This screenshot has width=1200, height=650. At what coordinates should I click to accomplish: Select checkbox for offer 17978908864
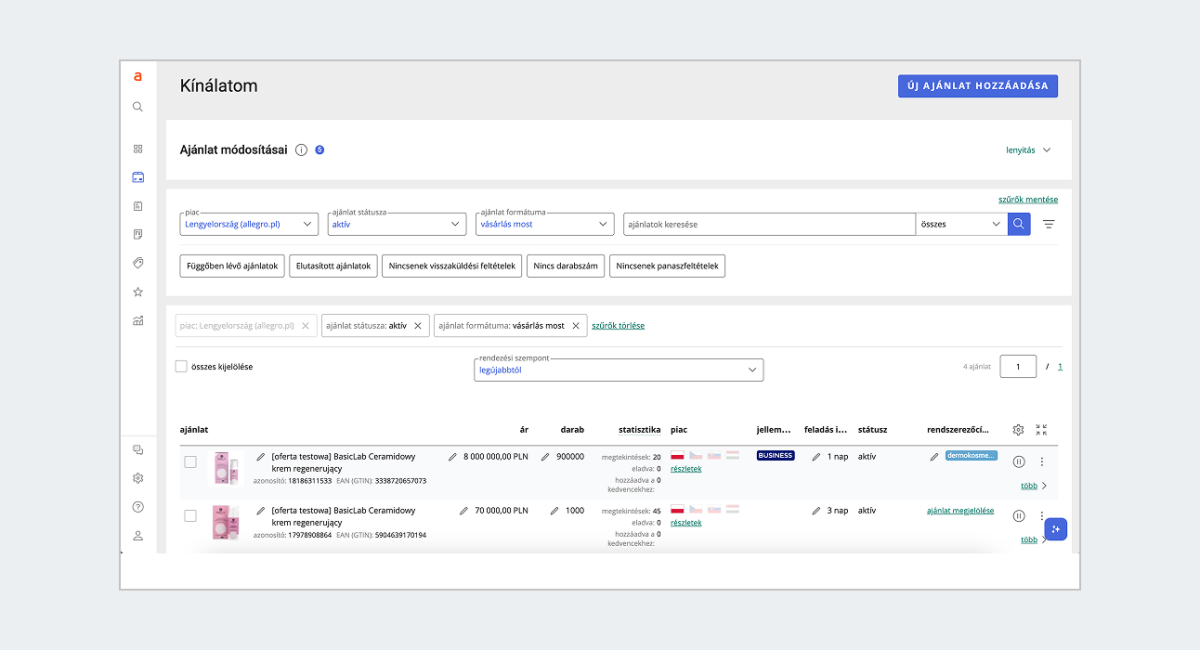[190, 516]
